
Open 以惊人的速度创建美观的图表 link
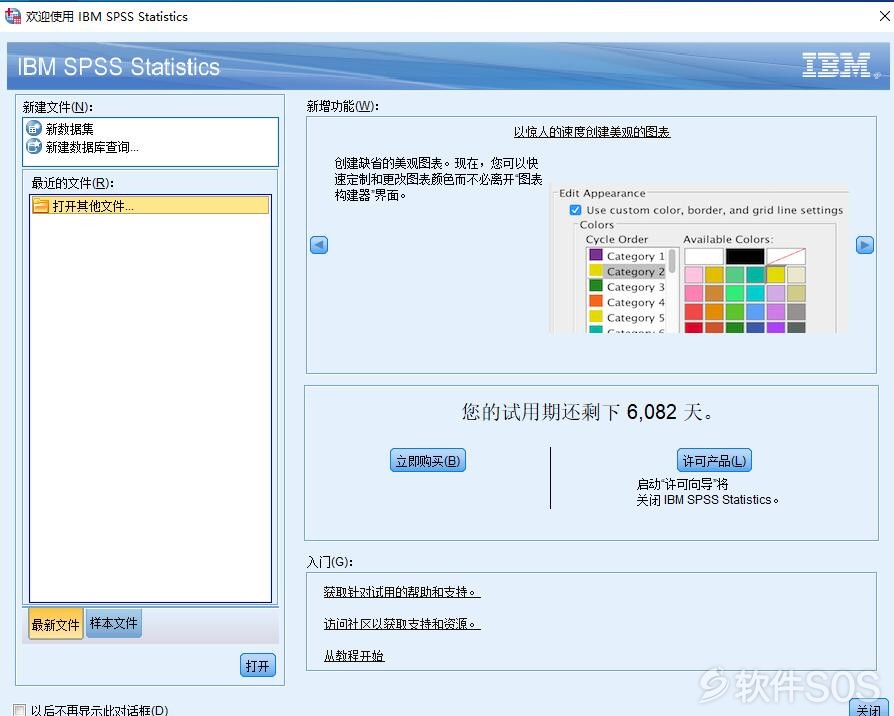[x=592, y=132]
